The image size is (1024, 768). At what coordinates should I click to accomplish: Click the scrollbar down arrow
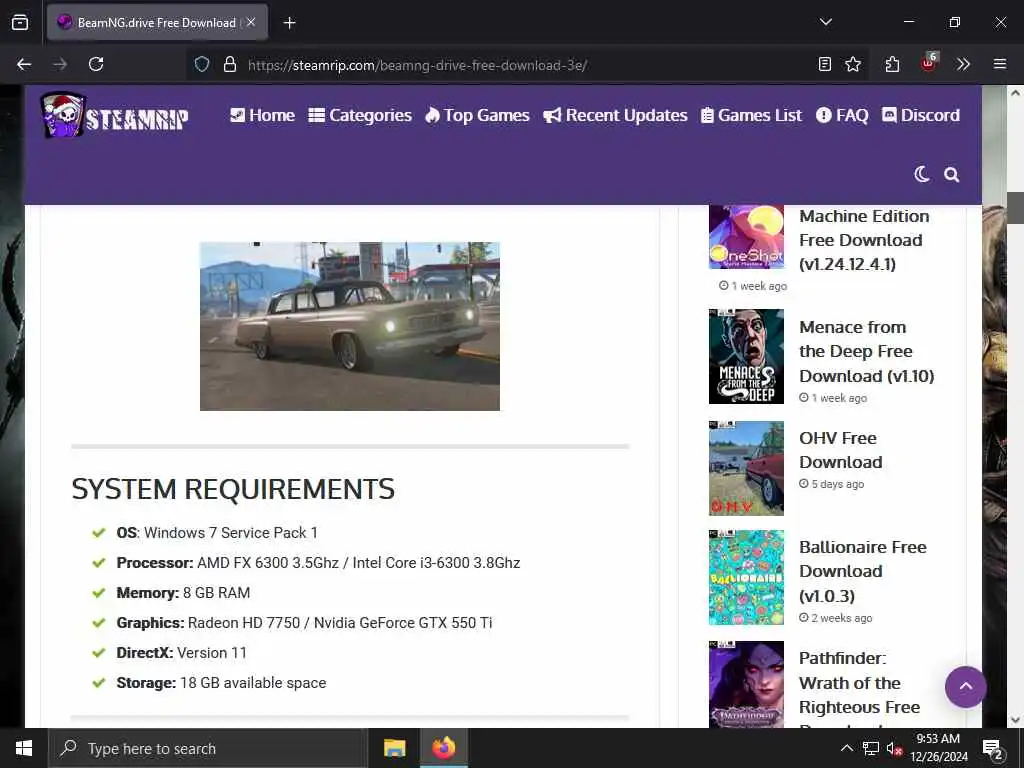[x=1015, y=720]
